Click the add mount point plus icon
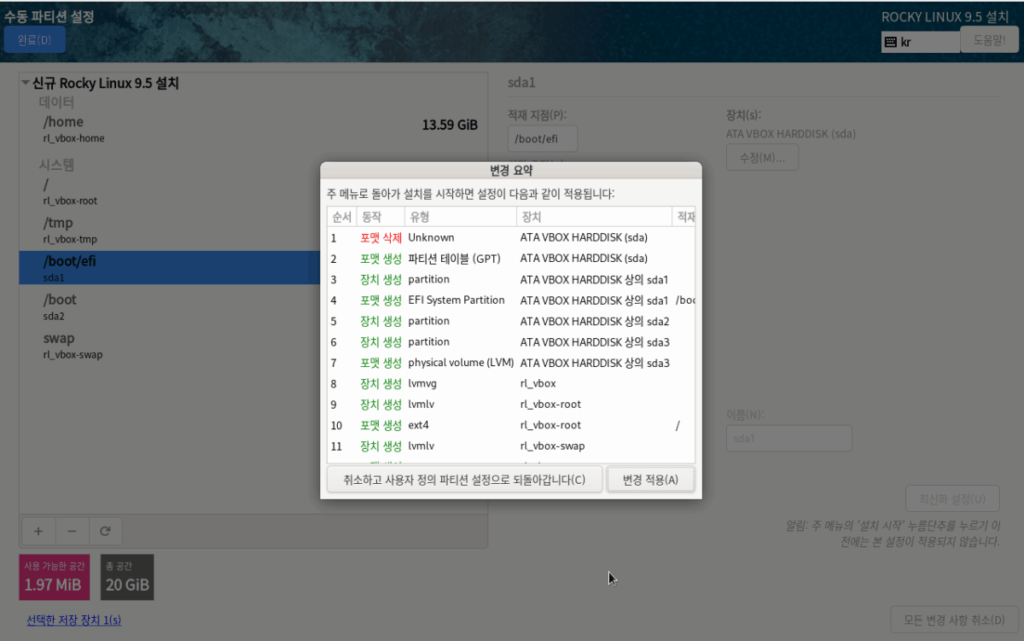 coord(39,531)
